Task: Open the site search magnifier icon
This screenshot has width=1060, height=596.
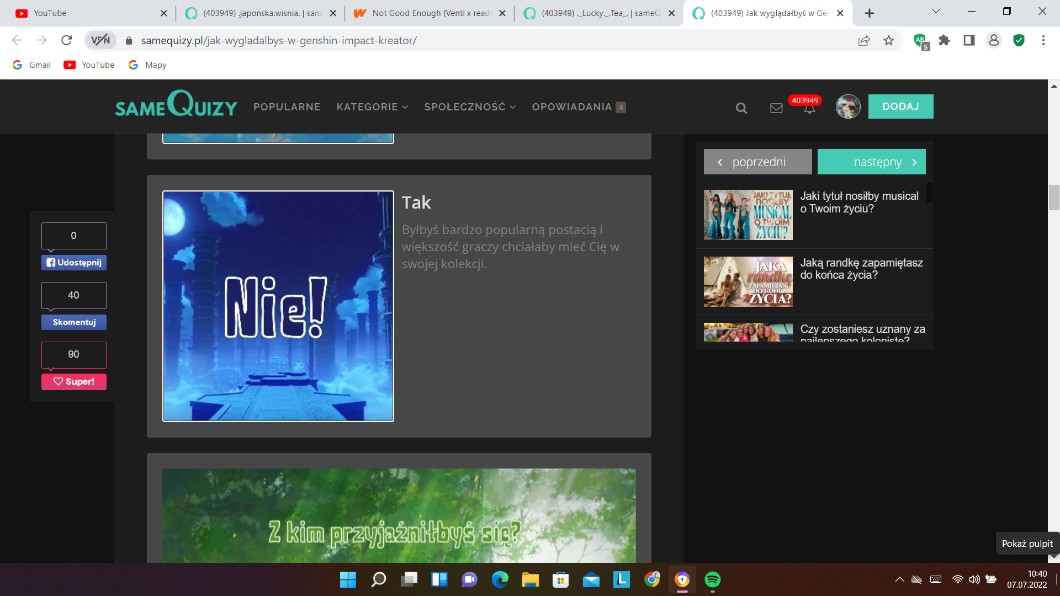Action: (741, 108)
